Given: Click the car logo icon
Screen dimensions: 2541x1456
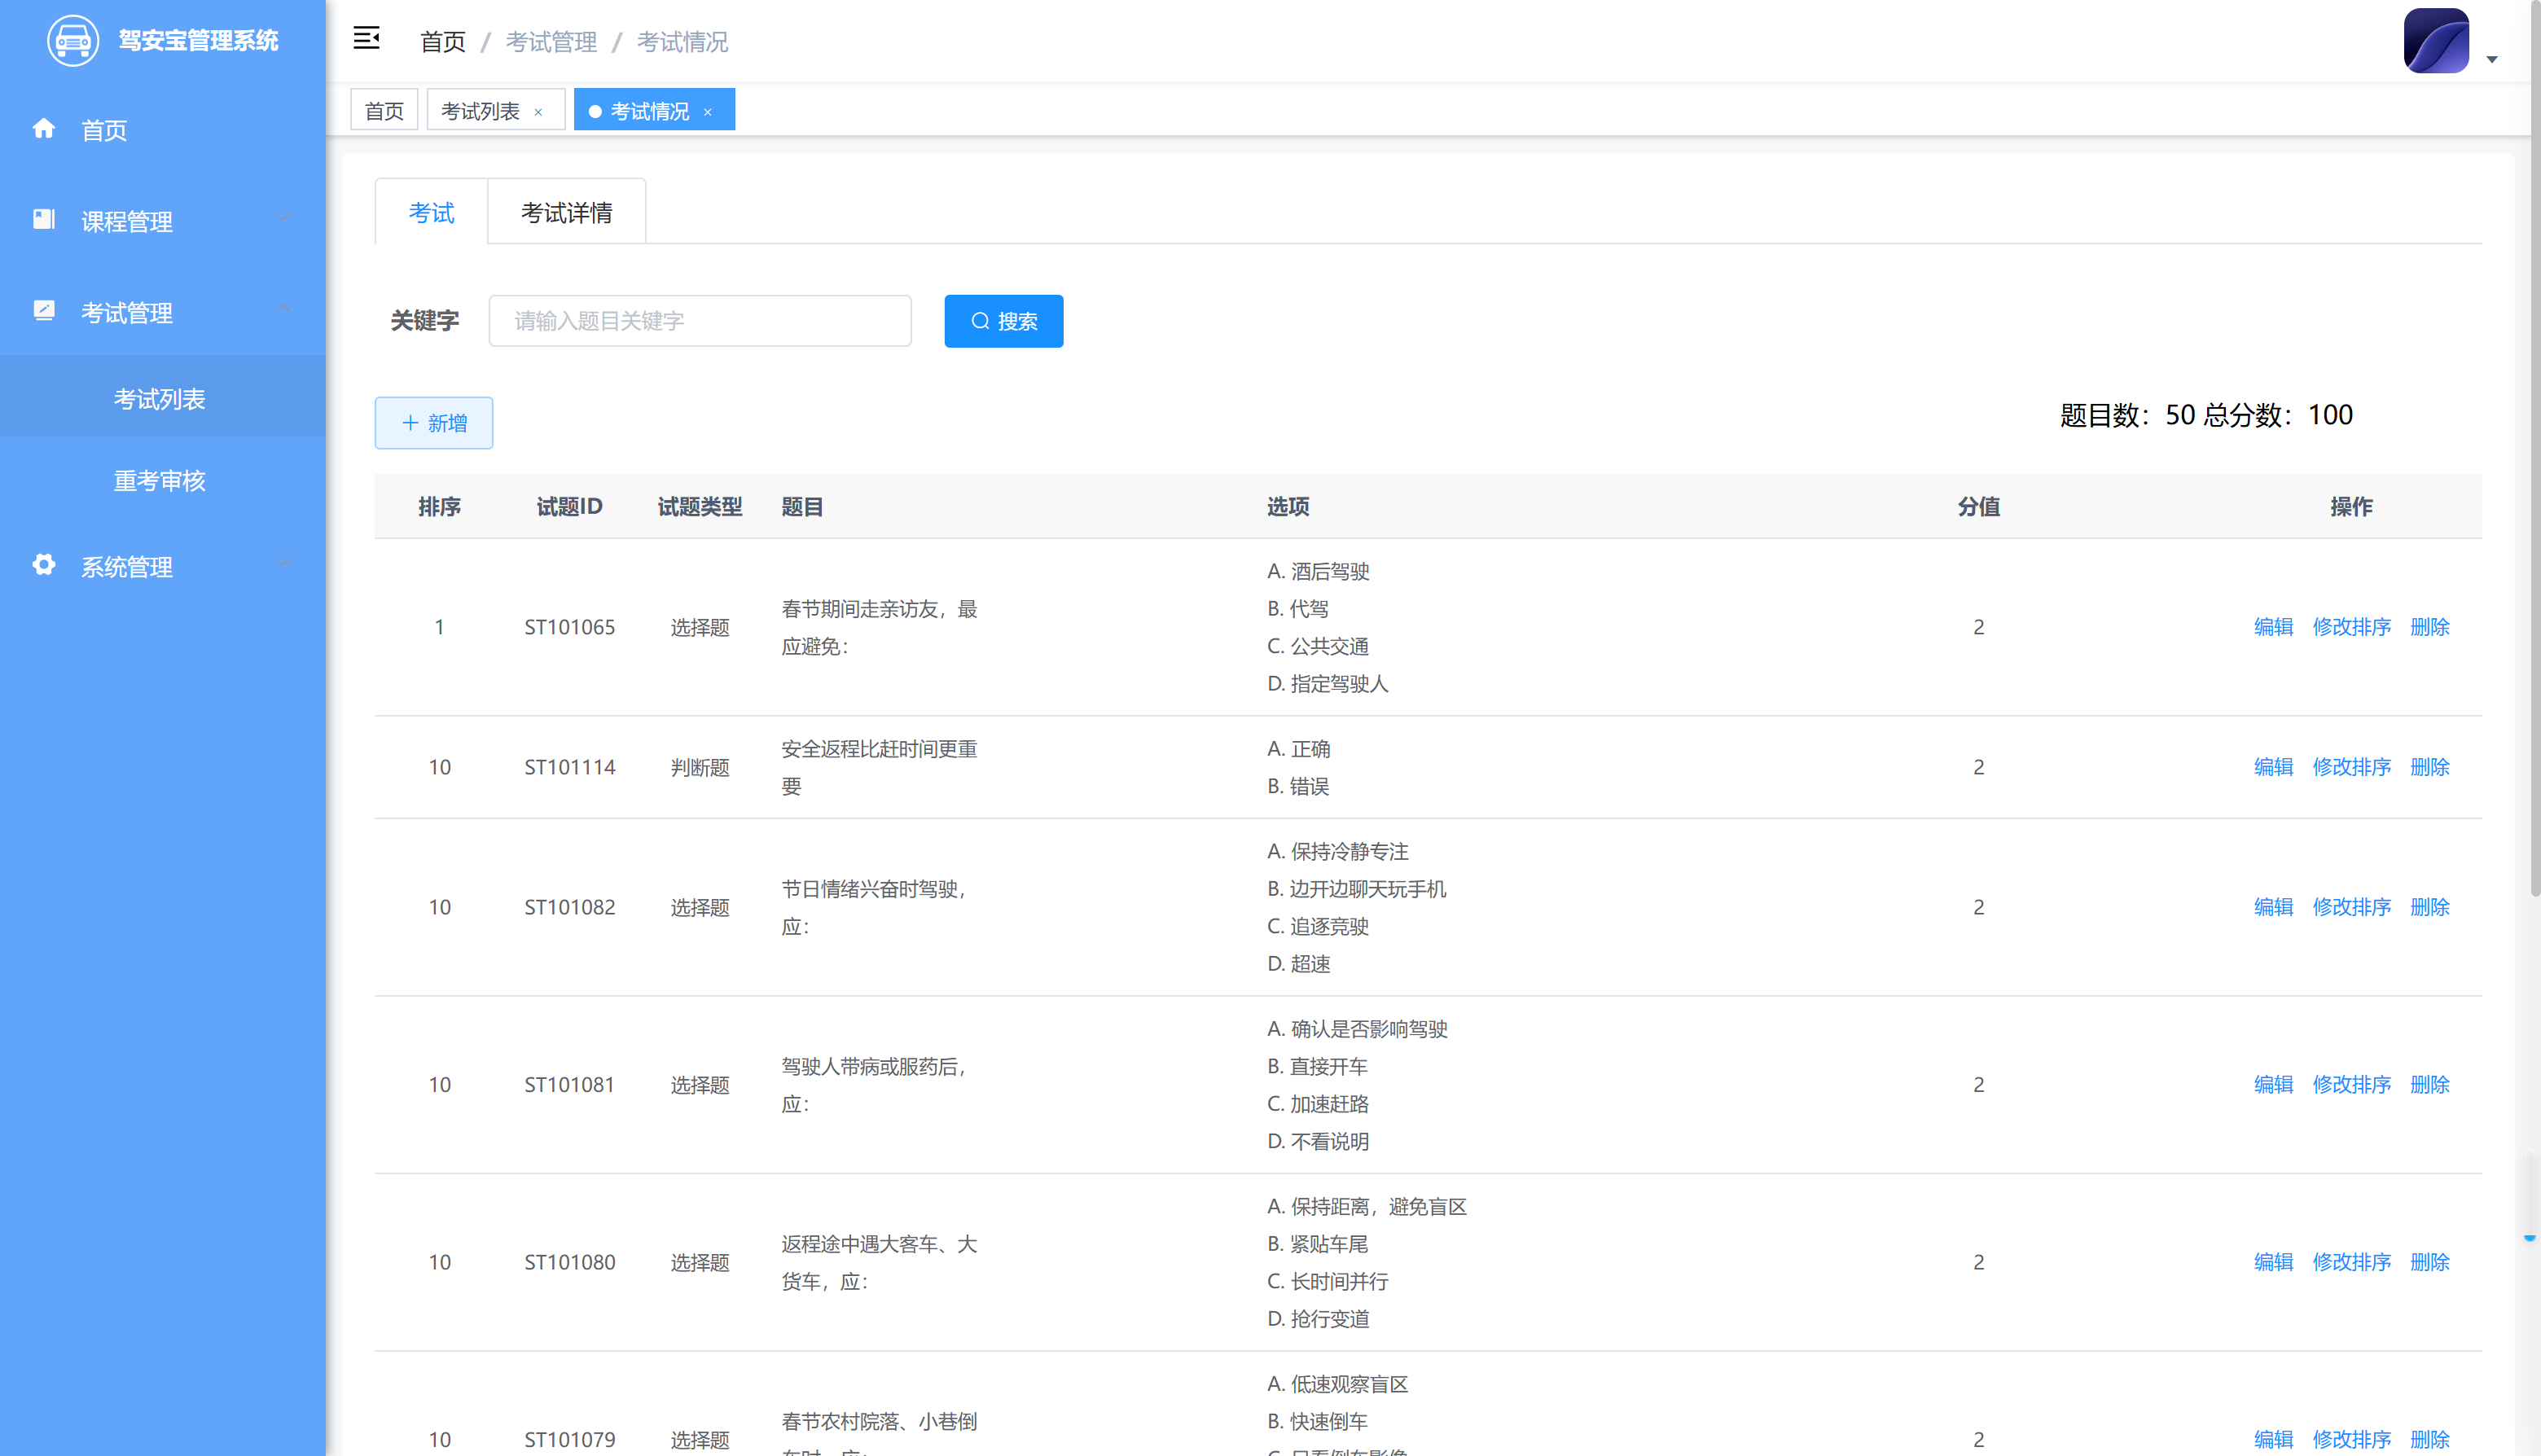Looking at the screenshot, I should tap(73, 41).
